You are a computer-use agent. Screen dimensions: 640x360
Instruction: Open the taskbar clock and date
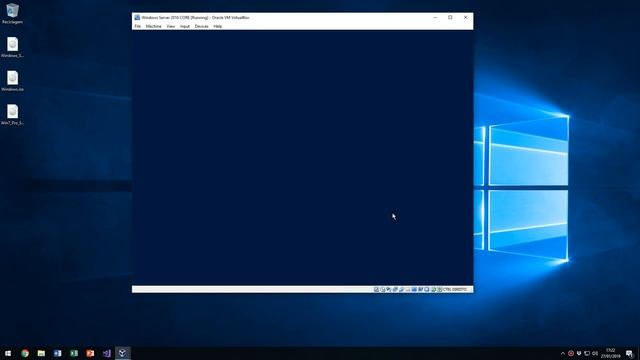tap(610, 353)
